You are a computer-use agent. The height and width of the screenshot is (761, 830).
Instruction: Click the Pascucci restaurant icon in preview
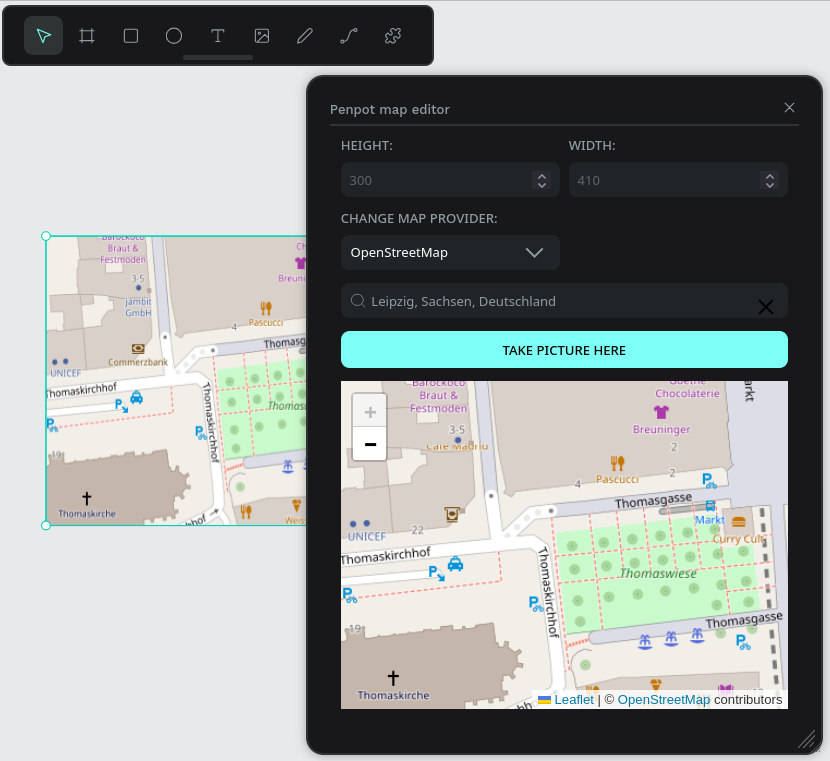617,464
